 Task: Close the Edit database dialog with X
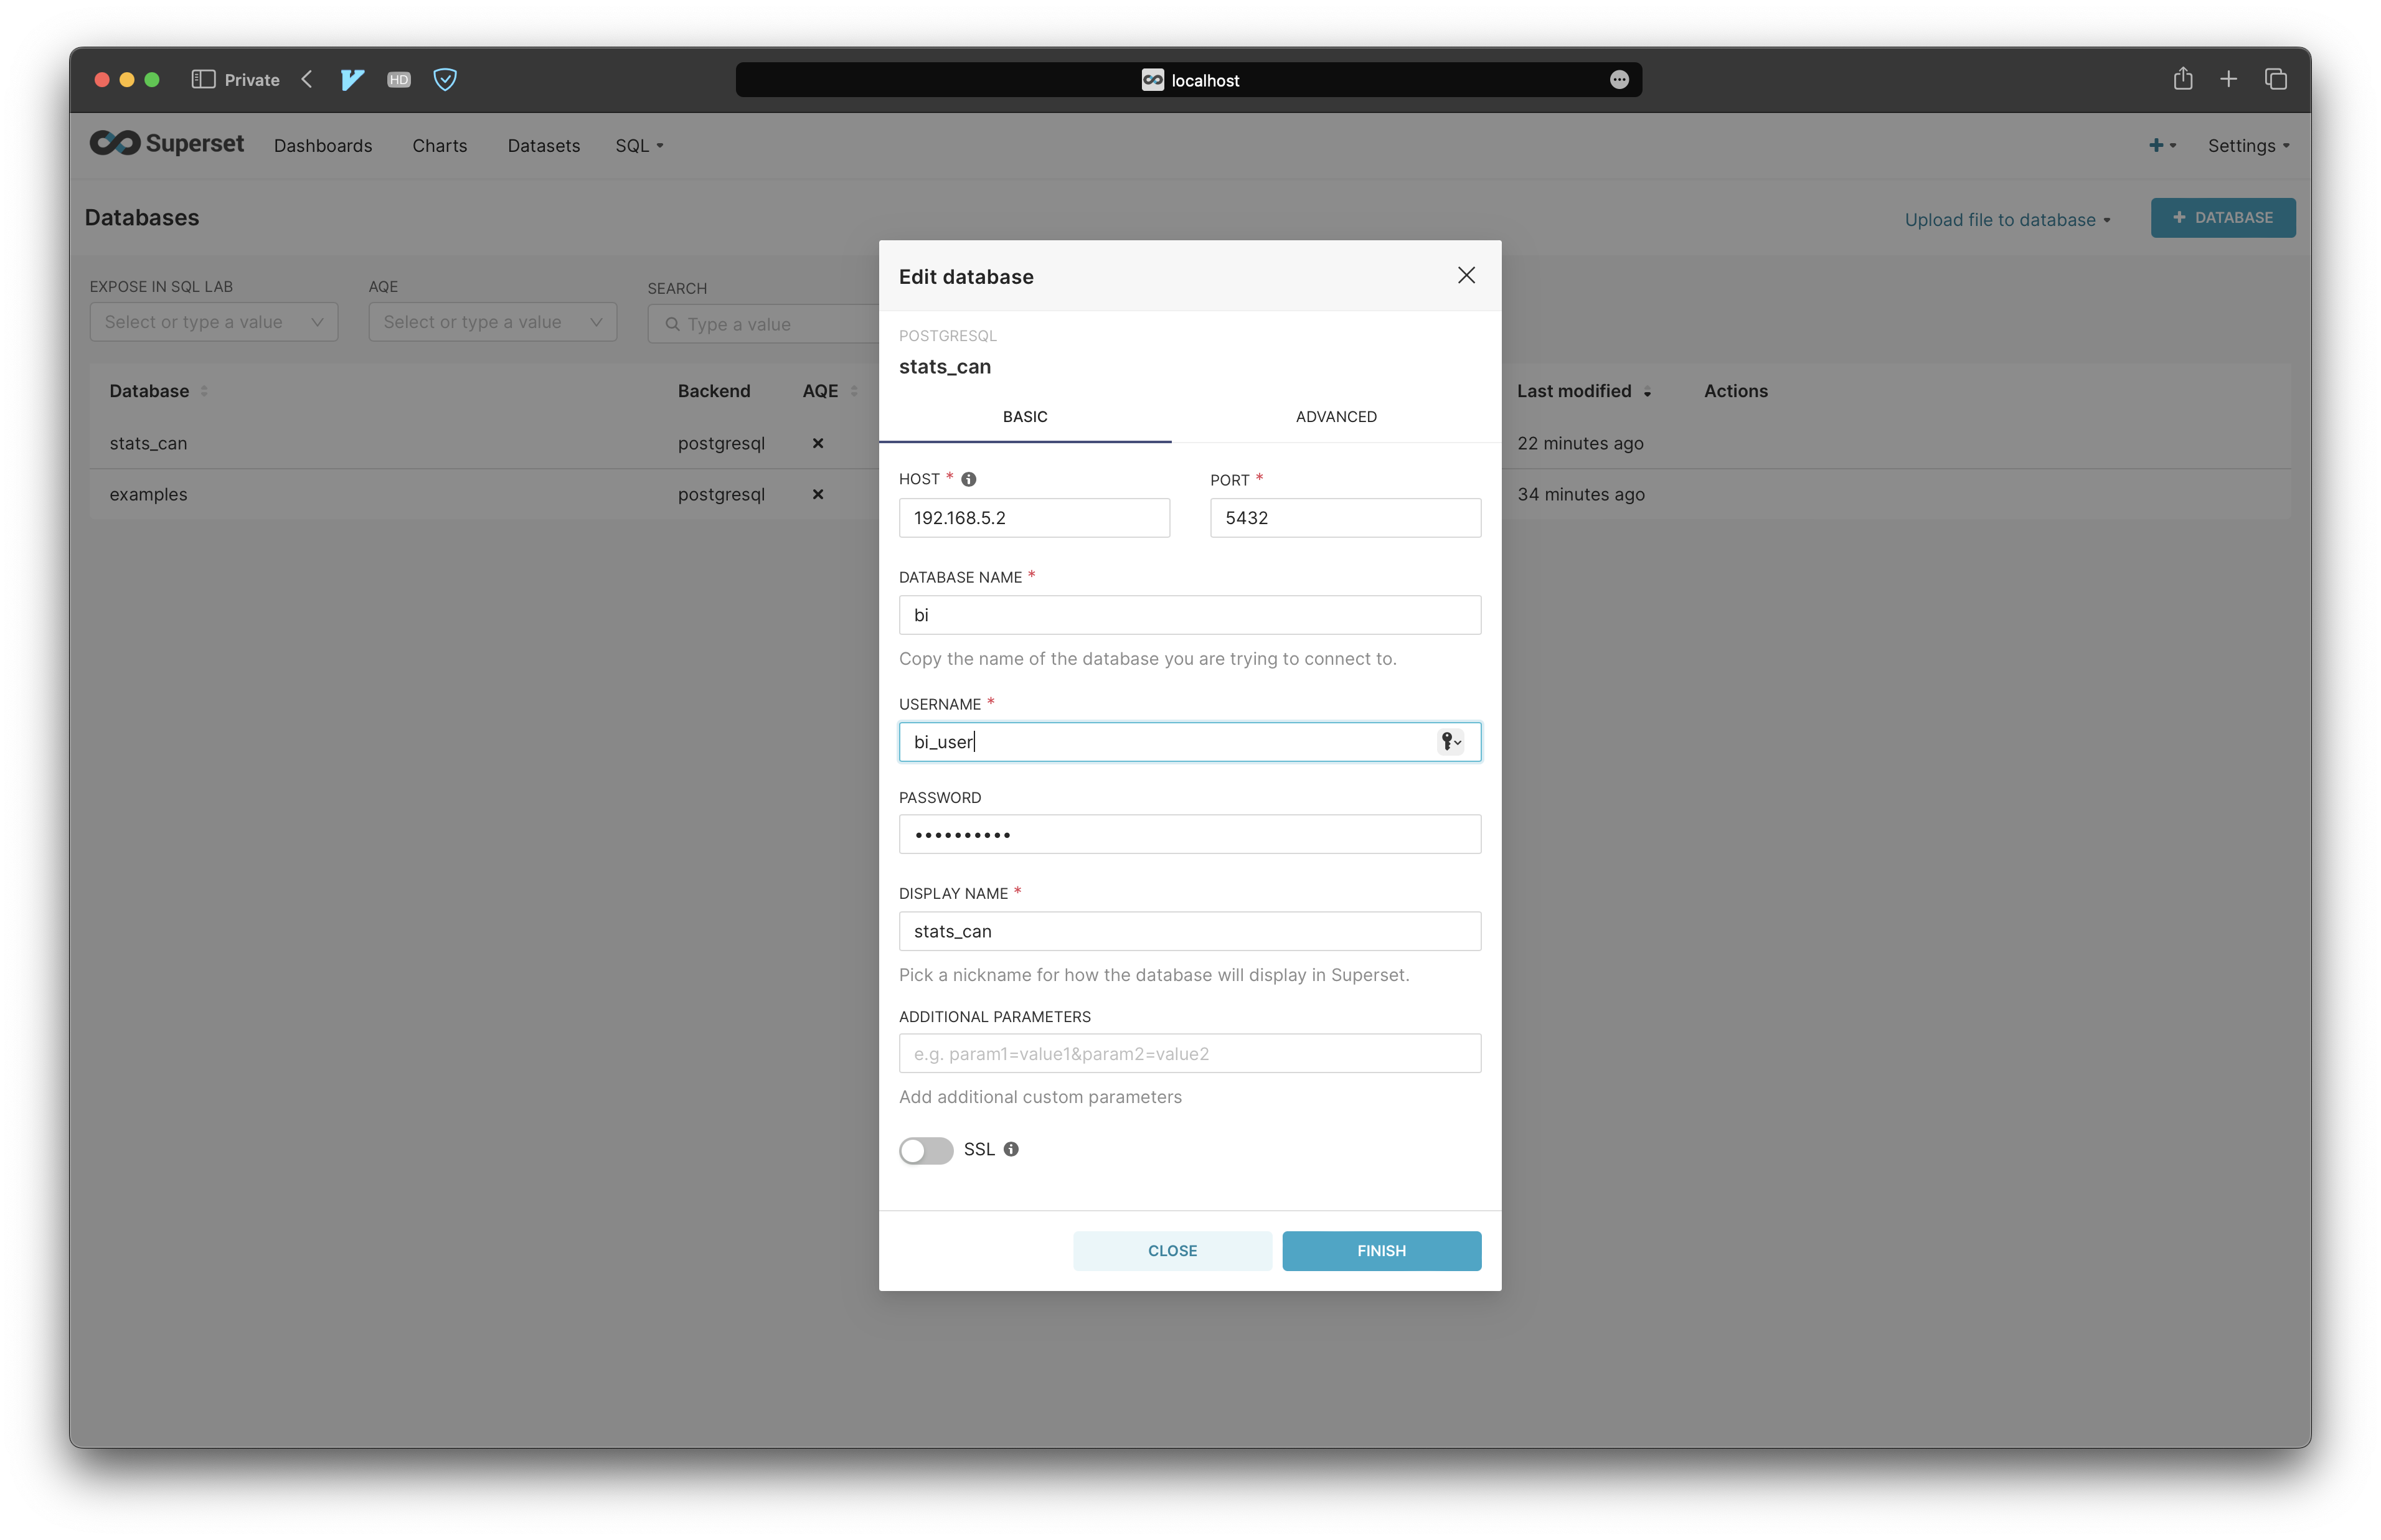(1465, 275)
